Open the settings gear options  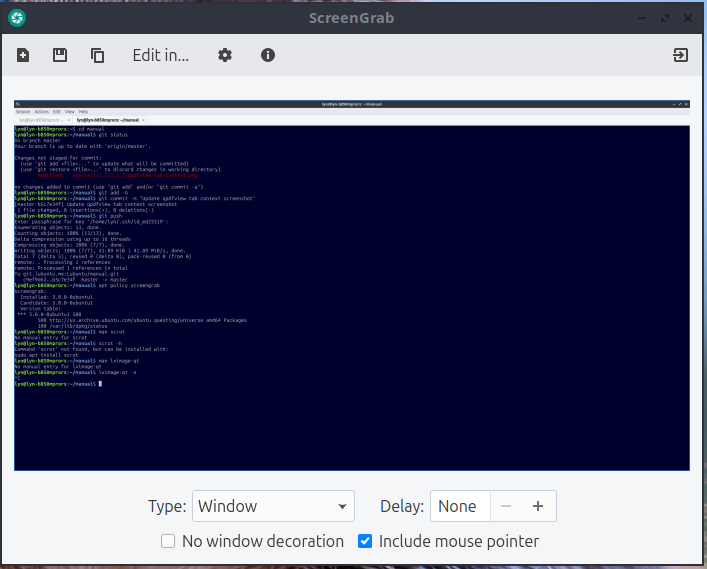[225, 55]
